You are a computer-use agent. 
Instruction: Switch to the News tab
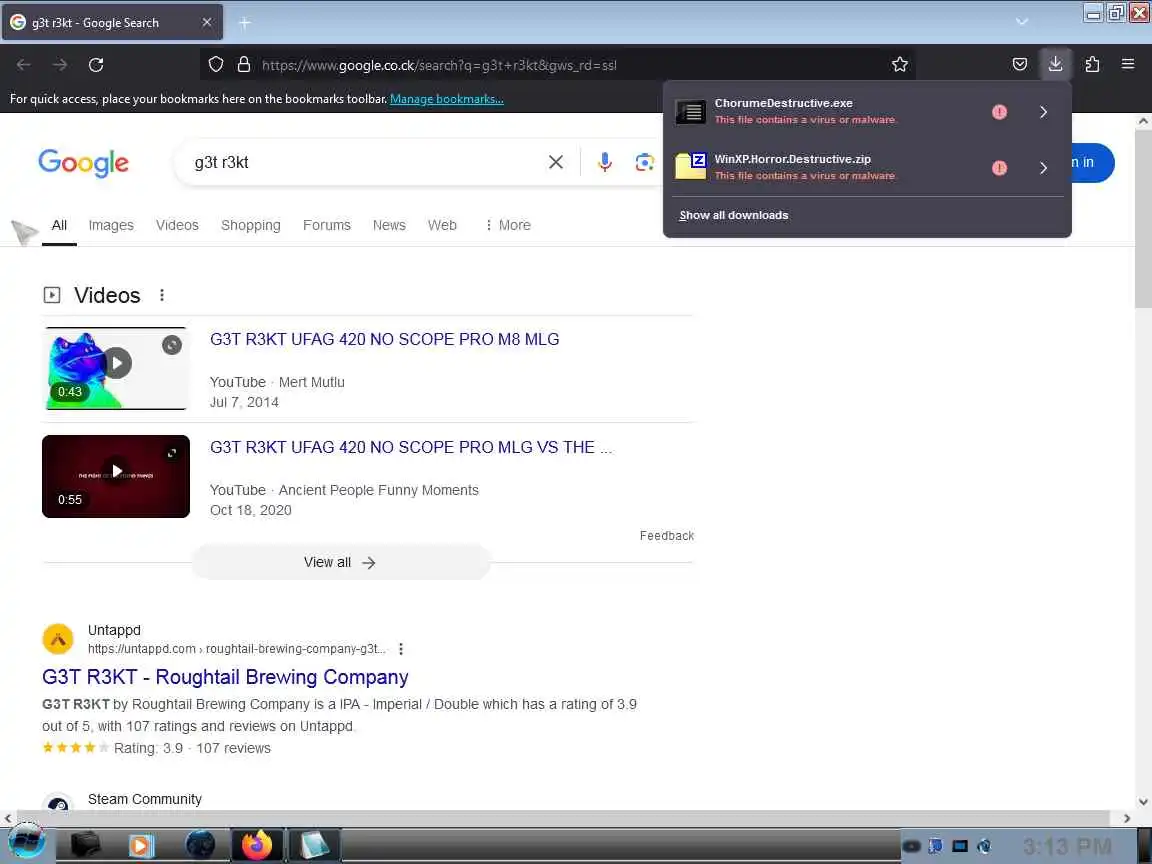point(389,225)
